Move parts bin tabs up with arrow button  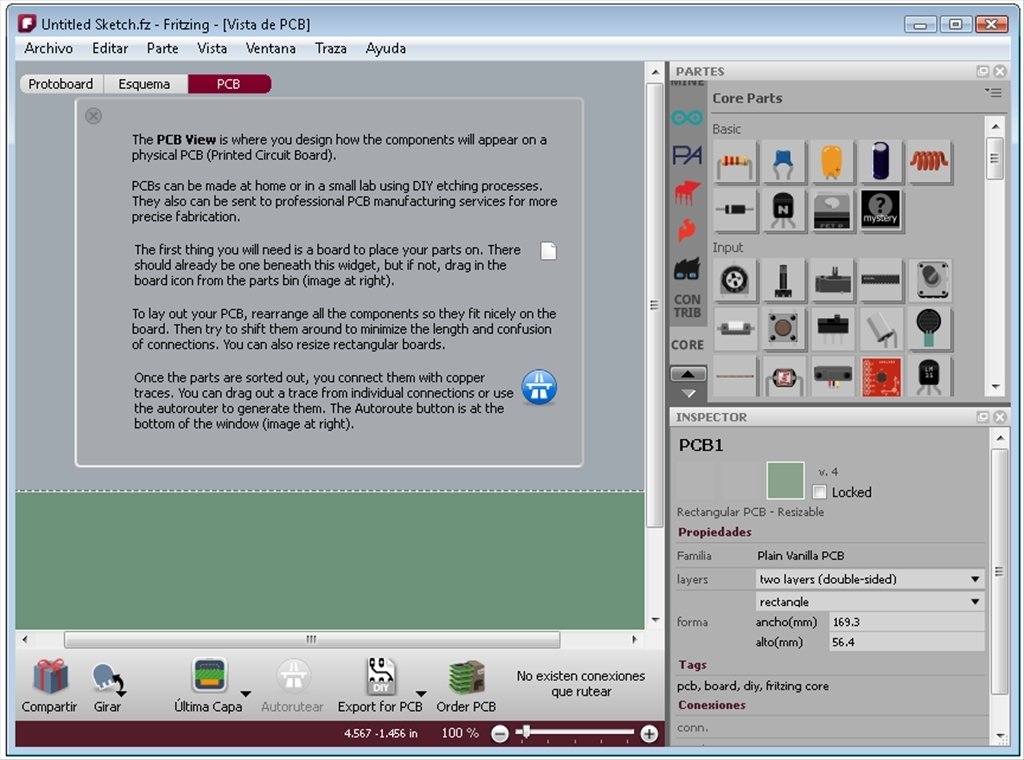click(x=688, y=374)
